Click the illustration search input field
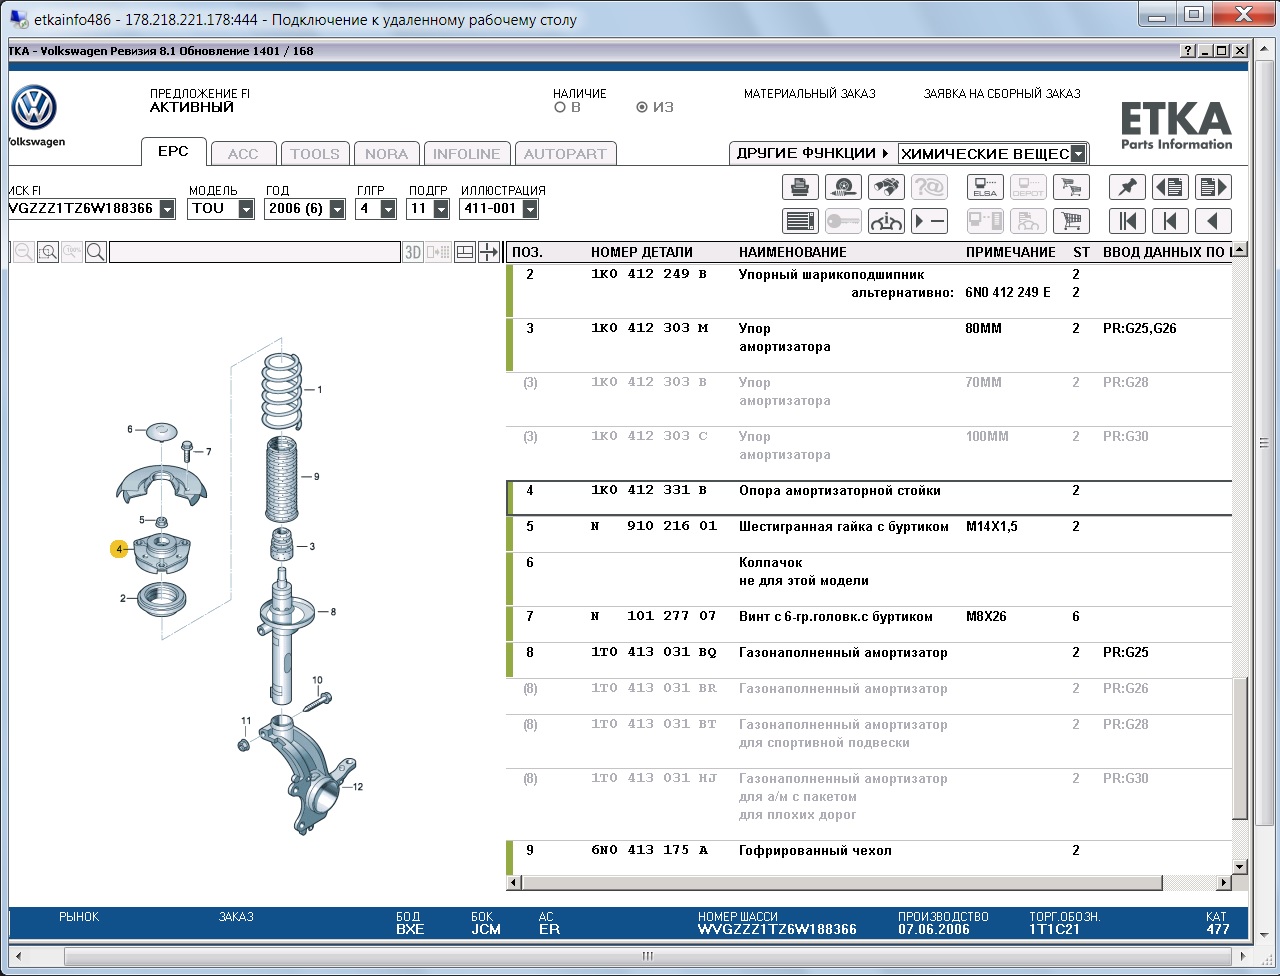The image size is (1280, 976). (x=255, y=252)
